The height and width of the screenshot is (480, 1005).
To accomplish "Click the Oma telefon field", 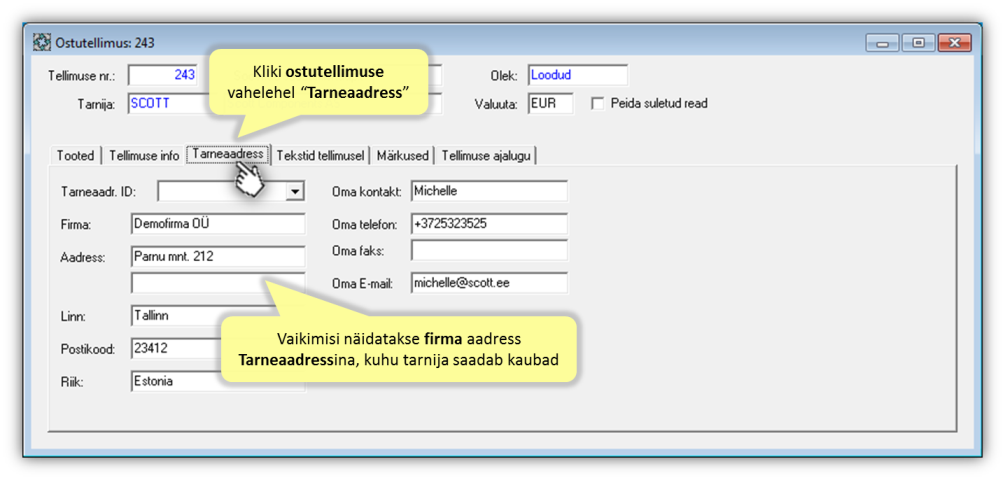I will click(488, 224).
